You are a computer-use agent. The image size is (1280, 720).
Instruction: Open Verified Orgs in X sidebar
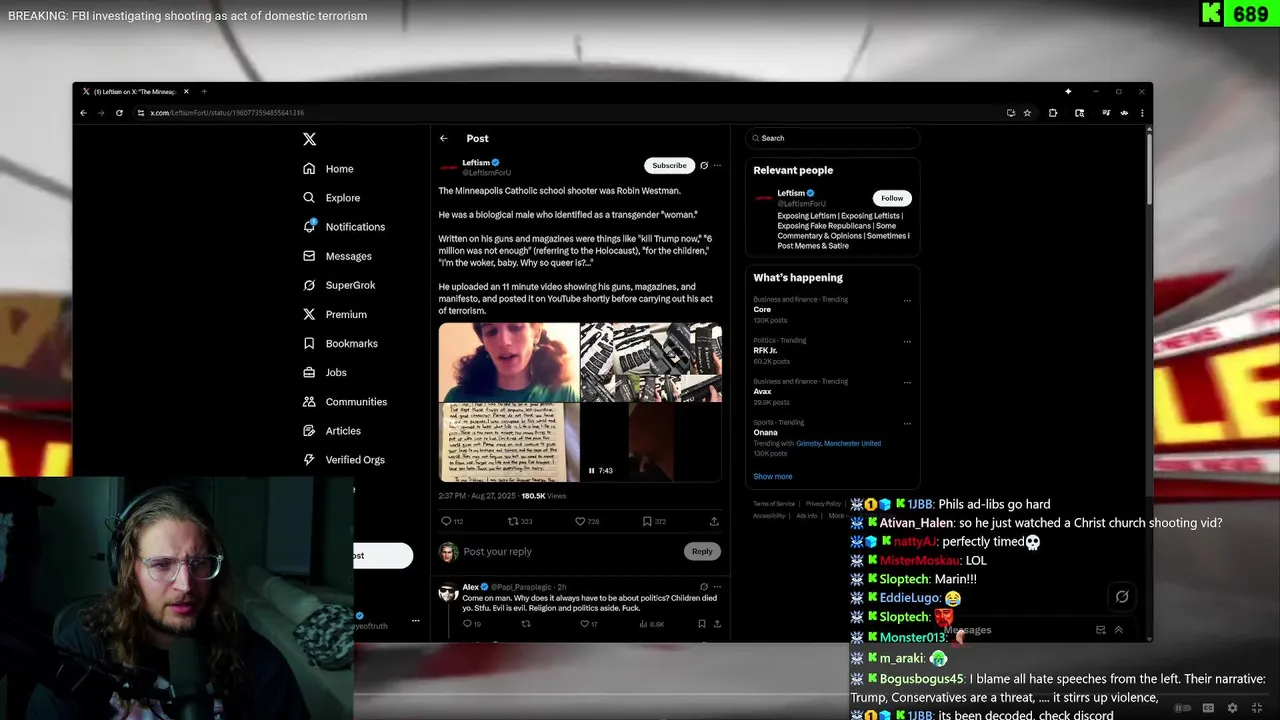pyautogui.click(x=344, y=460)
